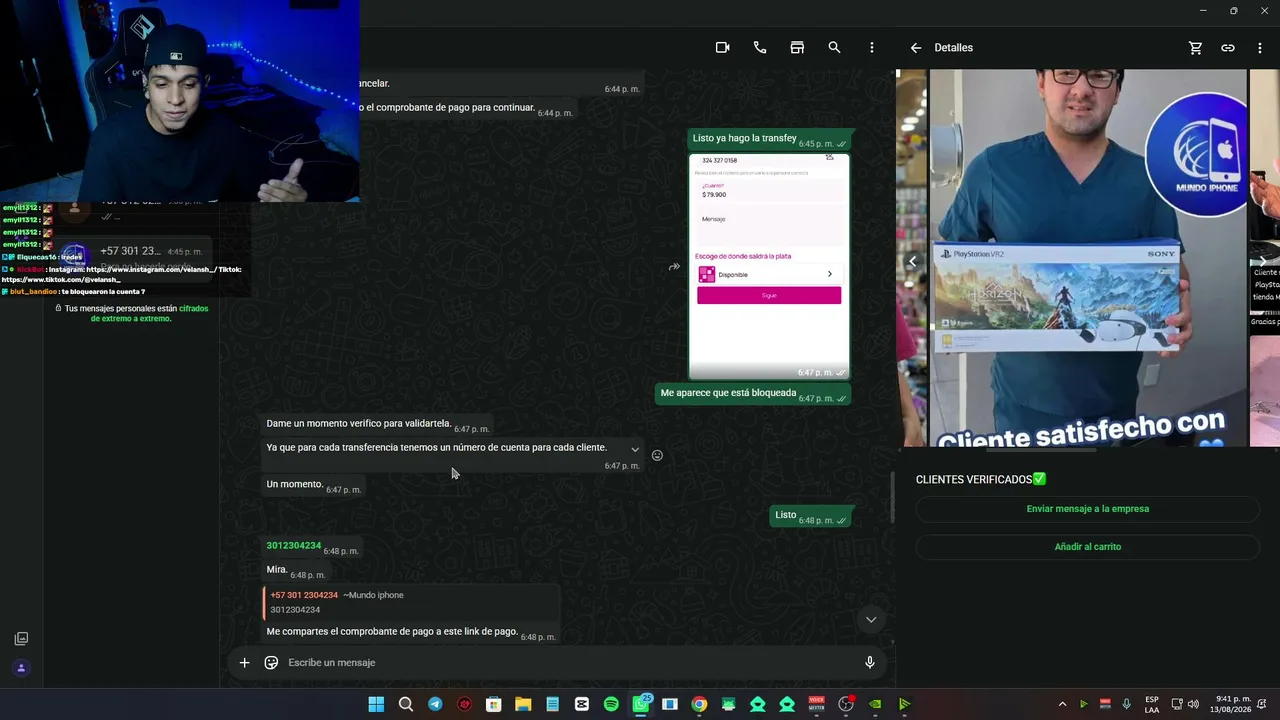1280x720 pixels.
Task: Open the chat's three-dot menu
Action: [872, 48]
